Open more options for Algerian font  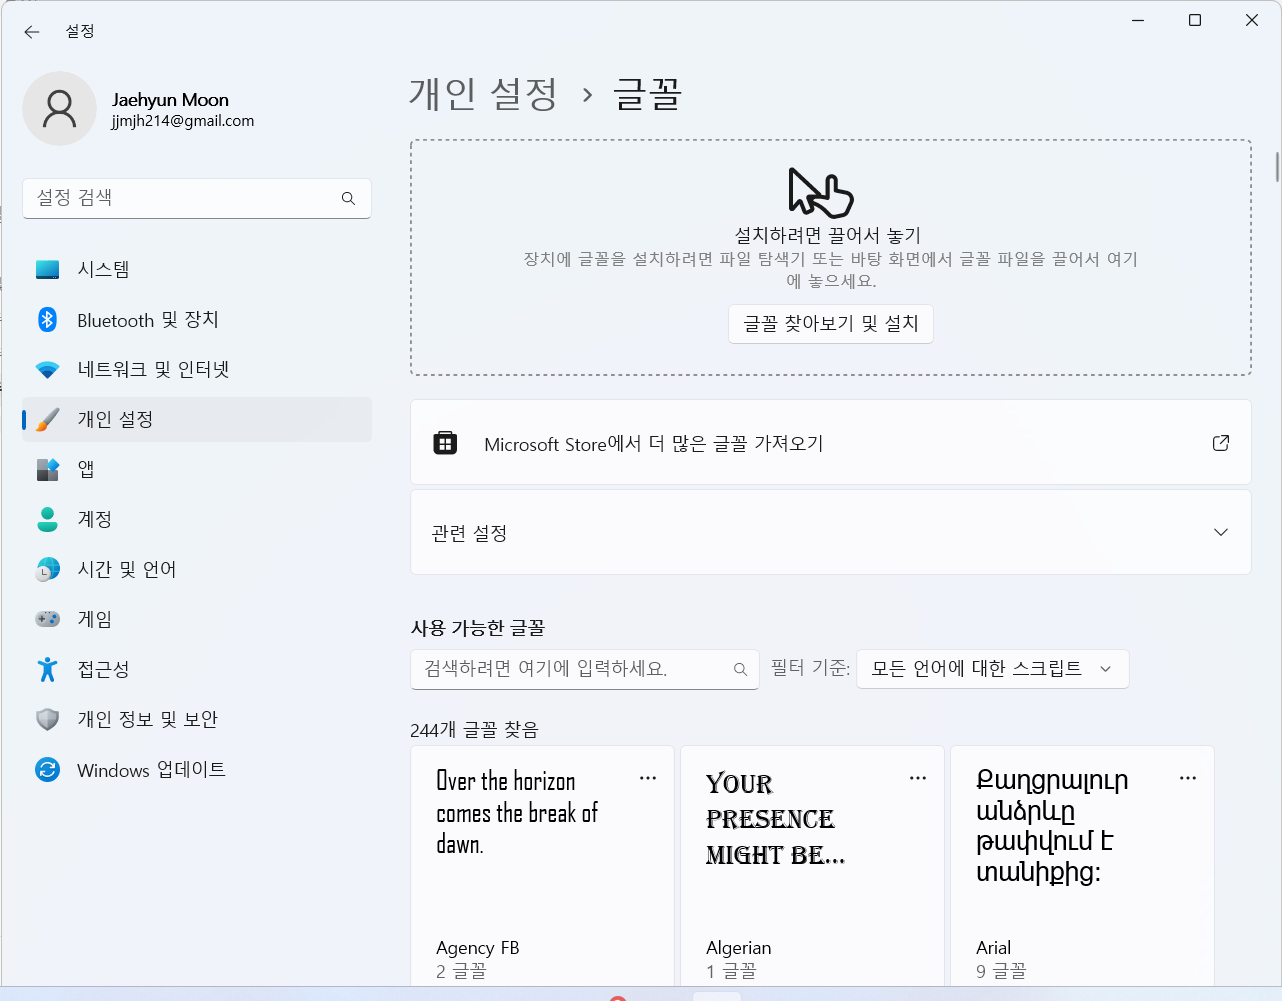pyautogui.click(x=918, y=778)
